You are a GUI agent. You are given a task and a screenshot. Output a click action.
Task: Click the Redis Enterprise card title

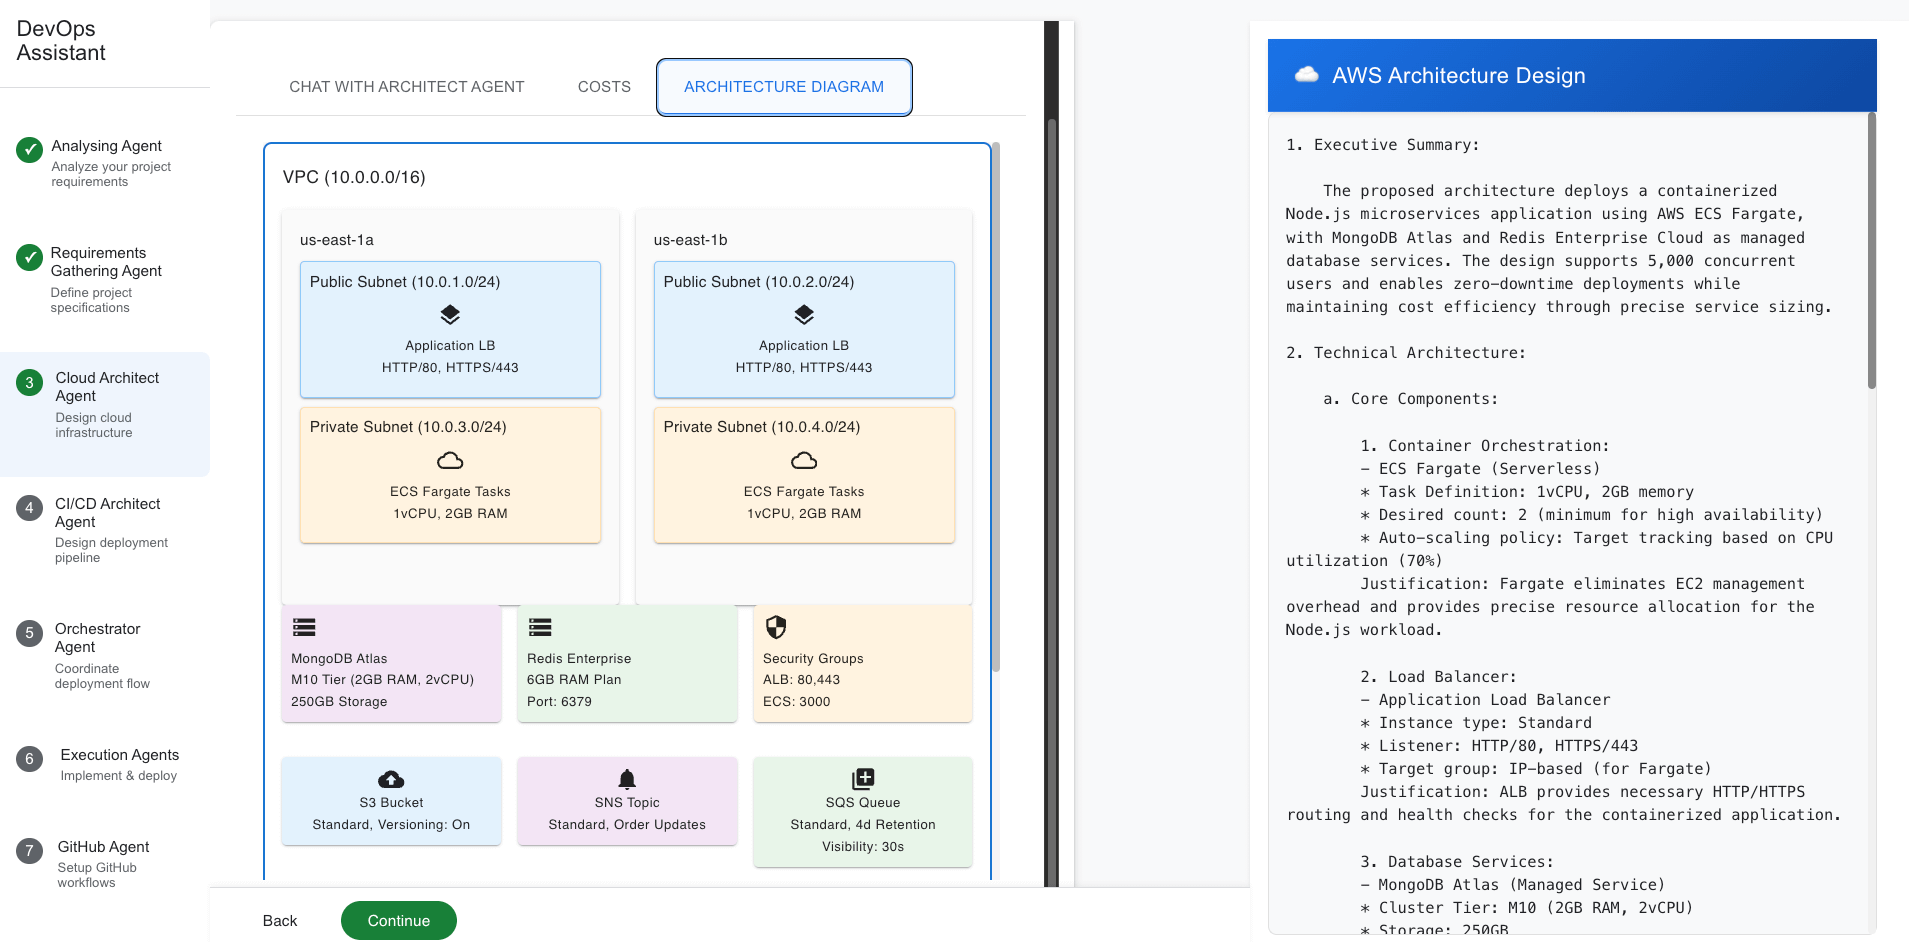pos(579,658)
